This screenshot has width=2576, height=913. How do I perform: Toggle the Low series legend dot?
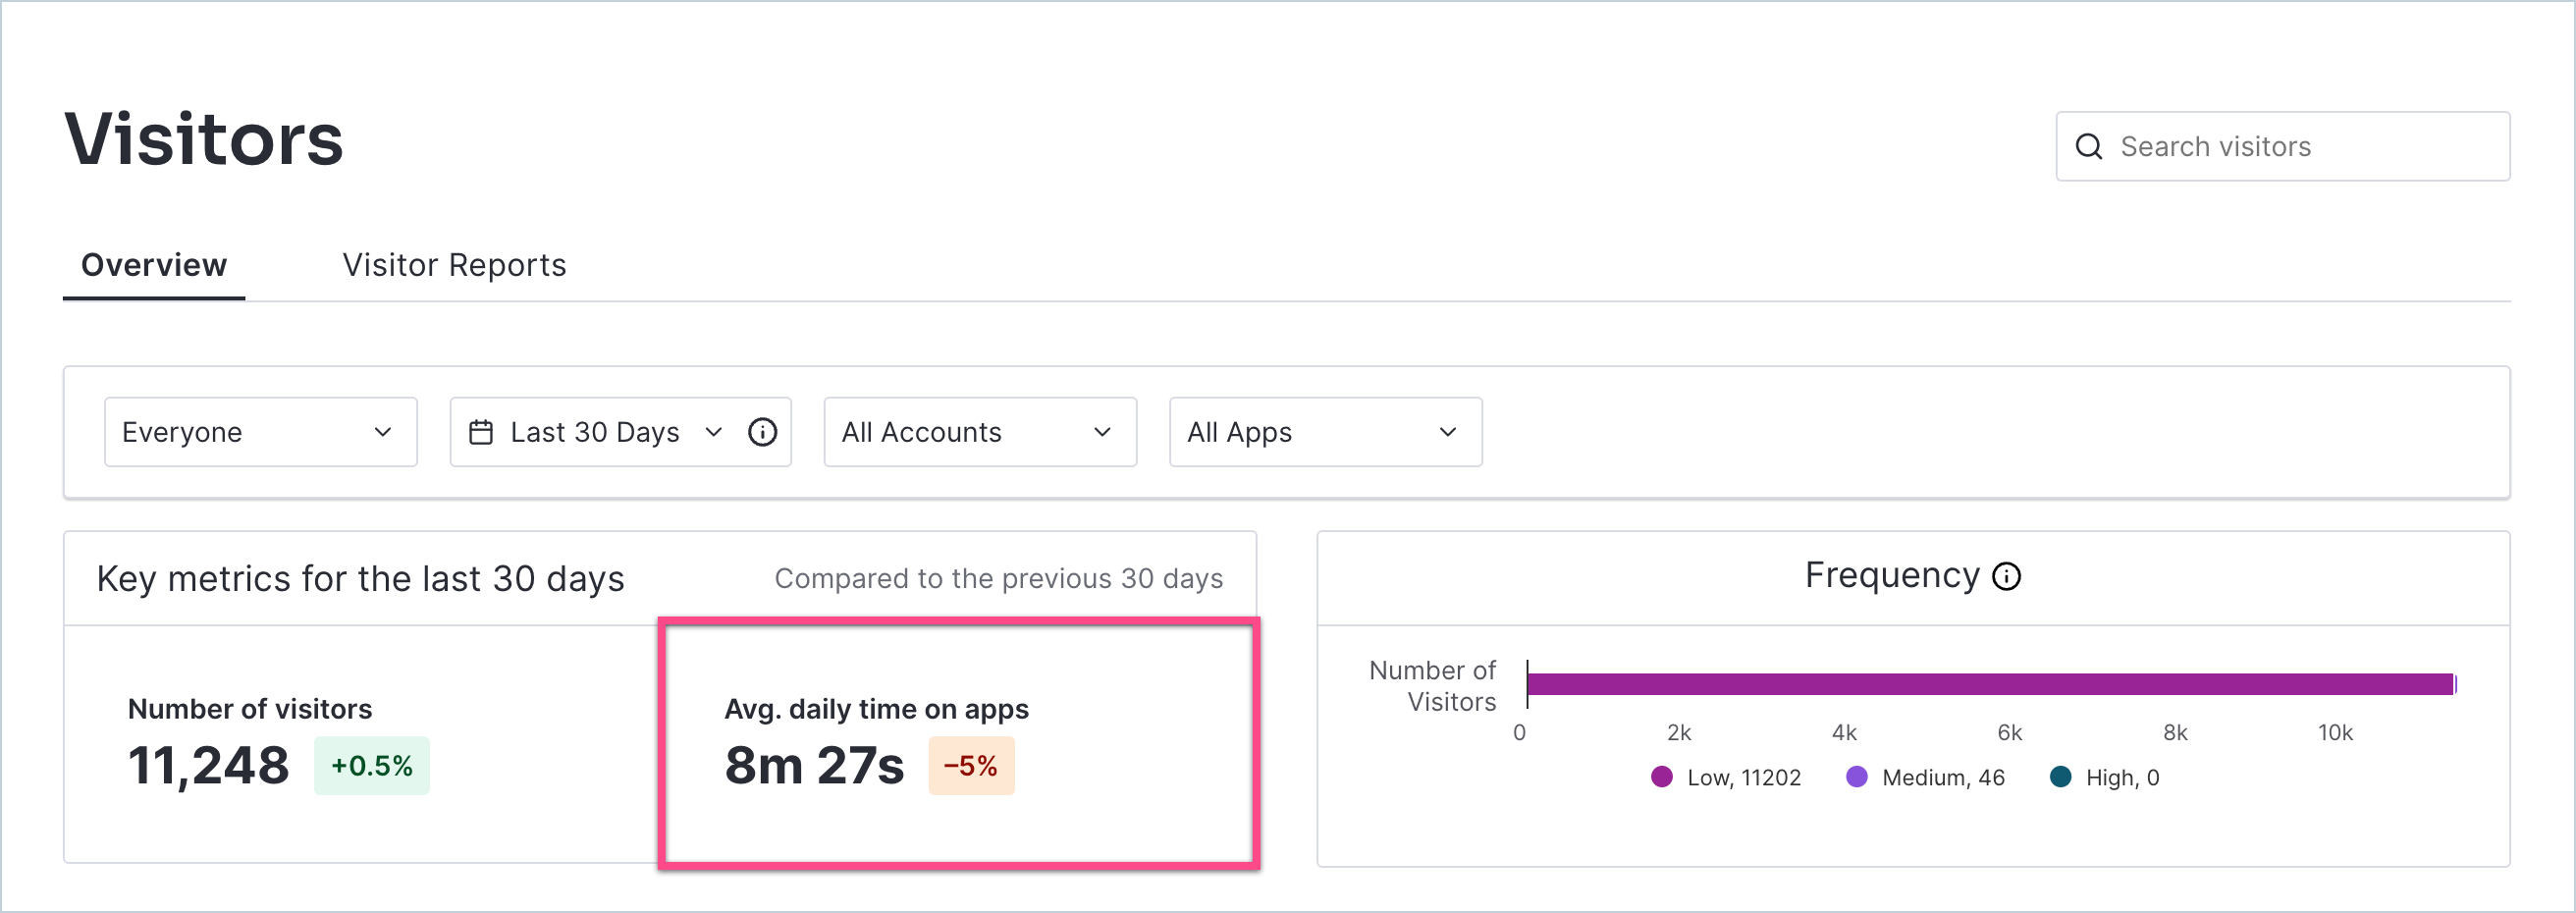(x=1661, y=777)
